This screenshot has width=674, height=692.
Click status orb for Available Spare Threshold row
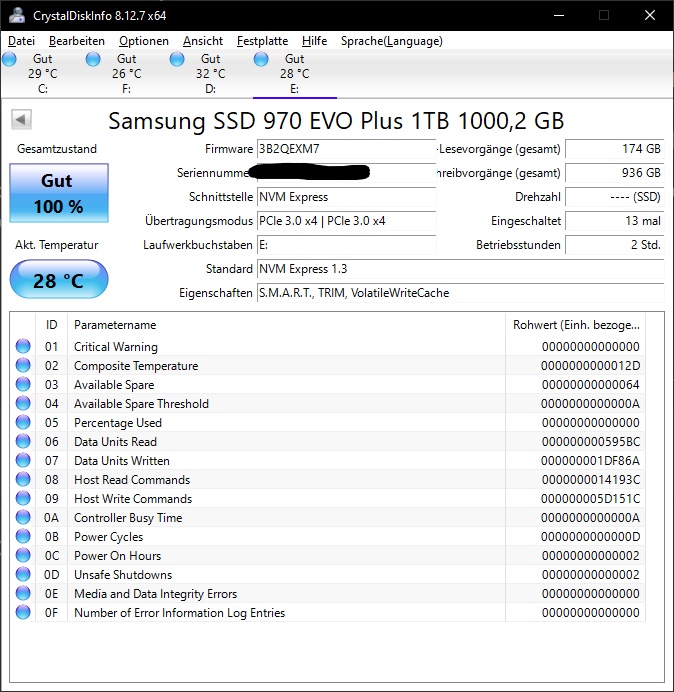point(23,403)
